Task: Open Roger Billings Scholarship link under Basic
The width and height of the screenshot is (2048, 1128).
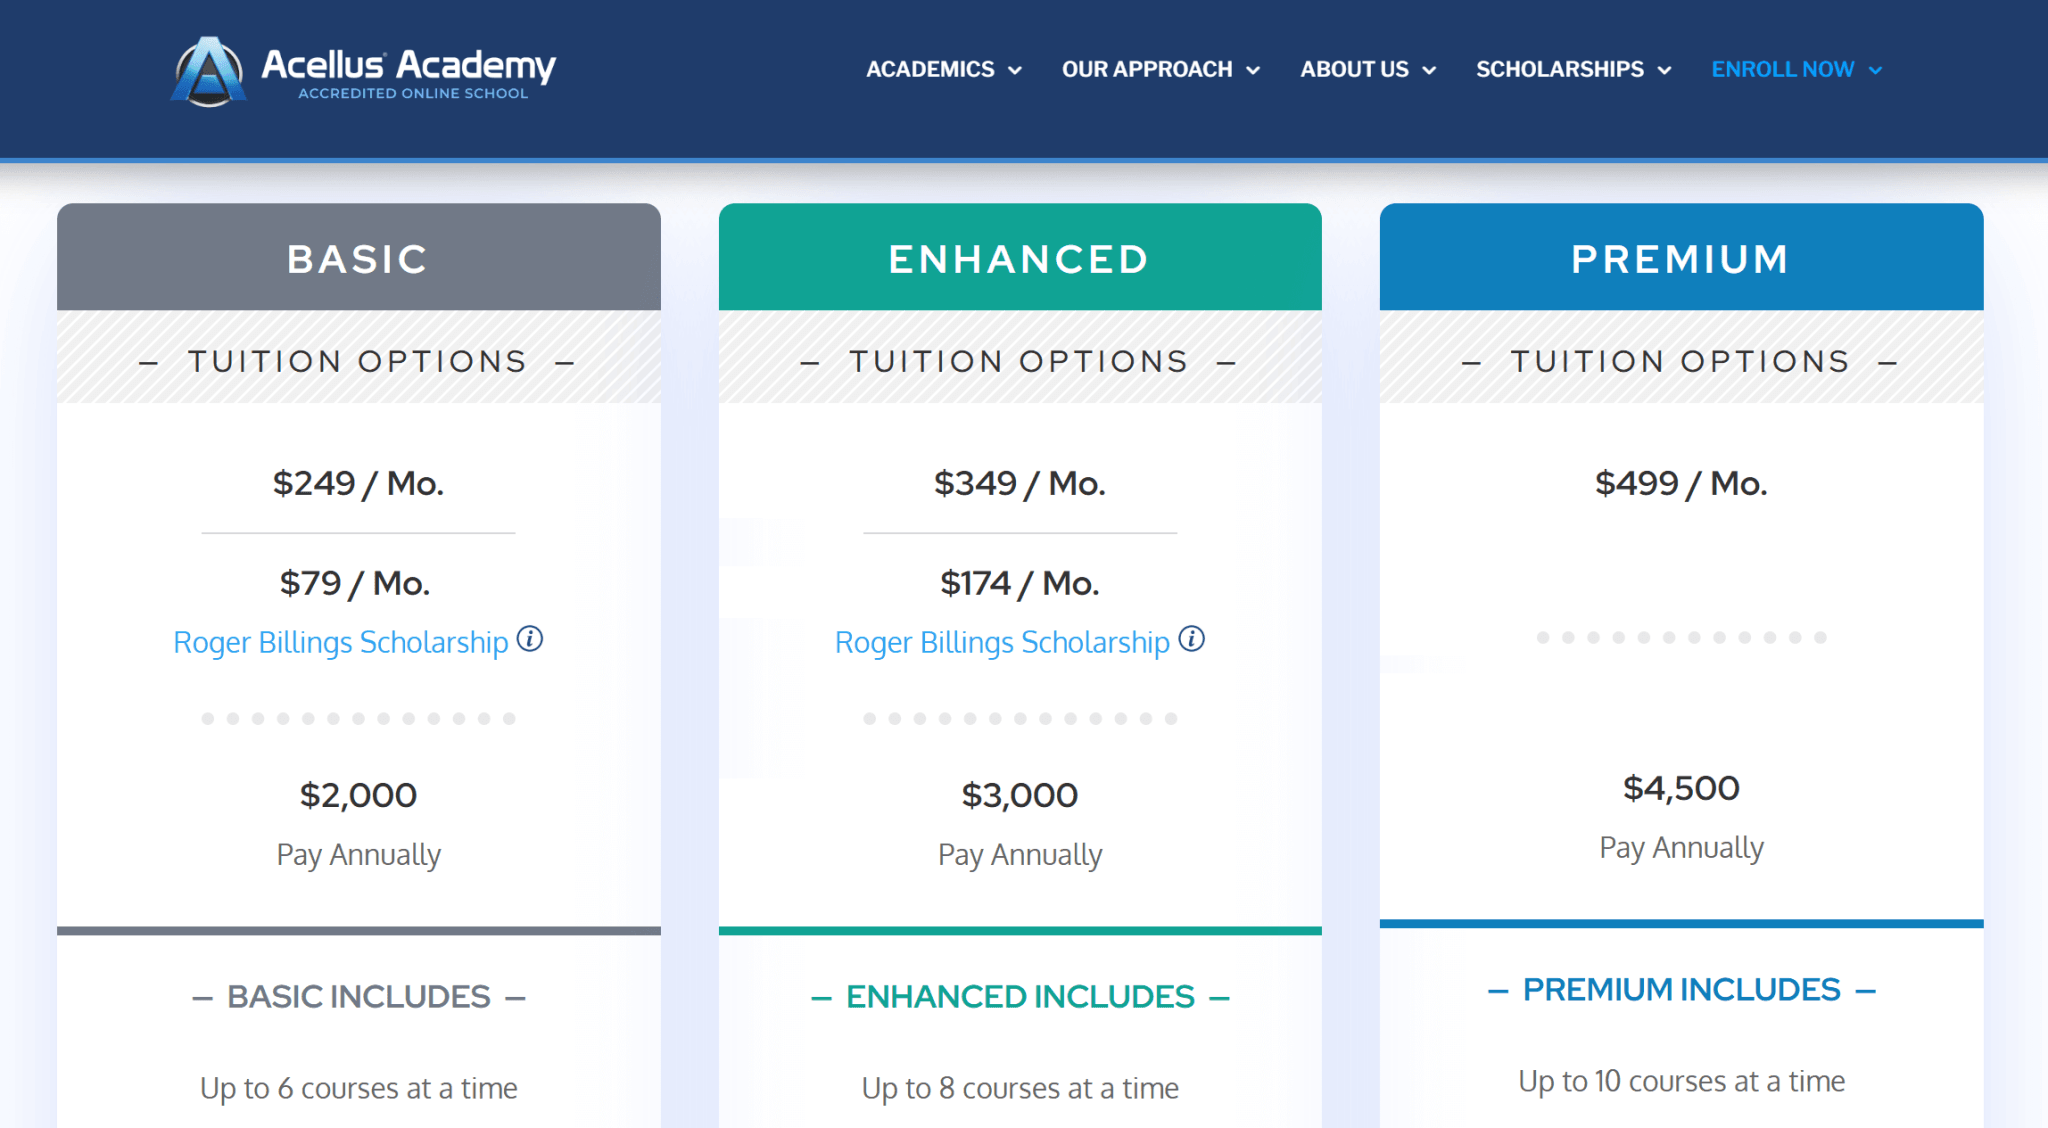Action: coord(340,642)
